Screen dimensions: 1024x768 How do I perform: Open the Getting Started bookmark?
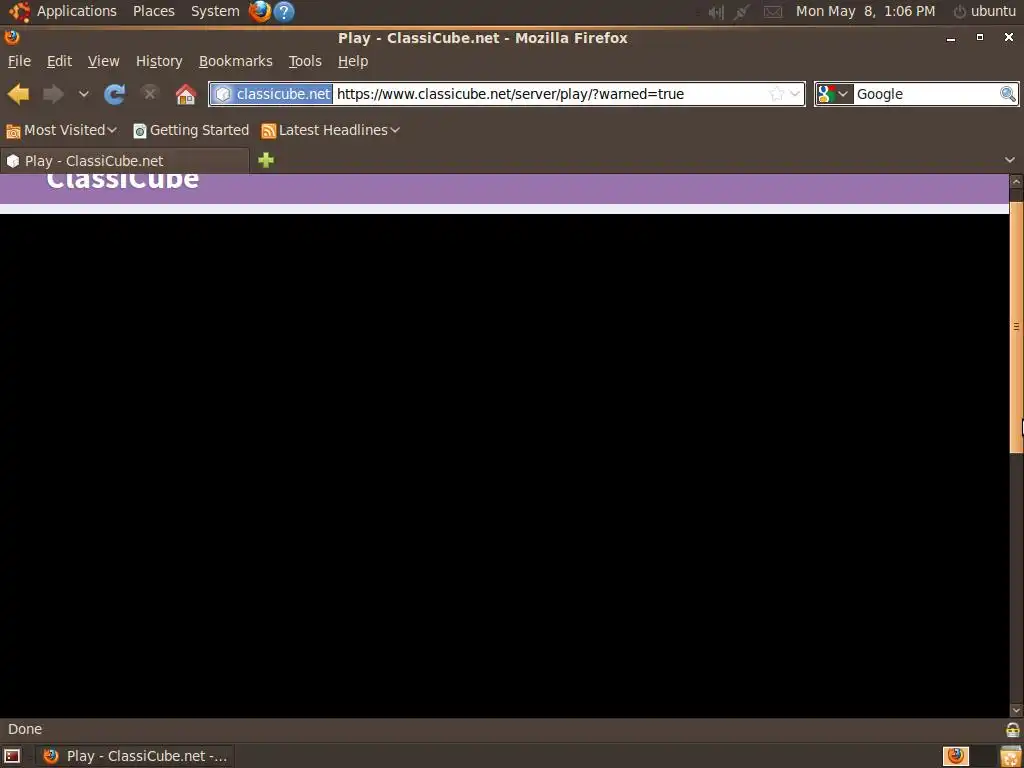tap(191, 131)
